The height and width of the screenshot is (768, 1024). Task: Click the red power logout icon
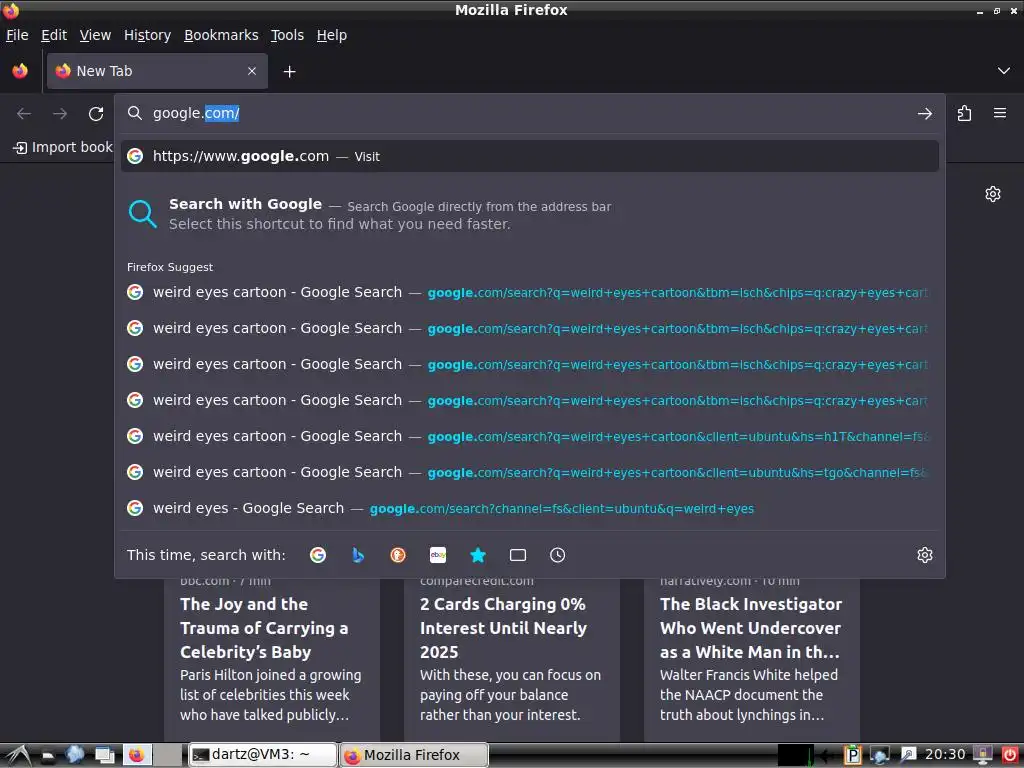point(1009,755)
